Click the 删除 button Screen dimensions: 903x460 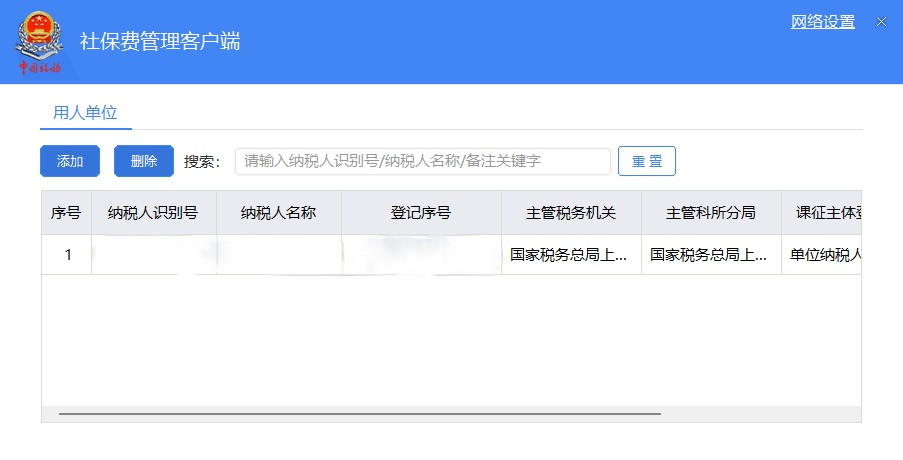144,161
